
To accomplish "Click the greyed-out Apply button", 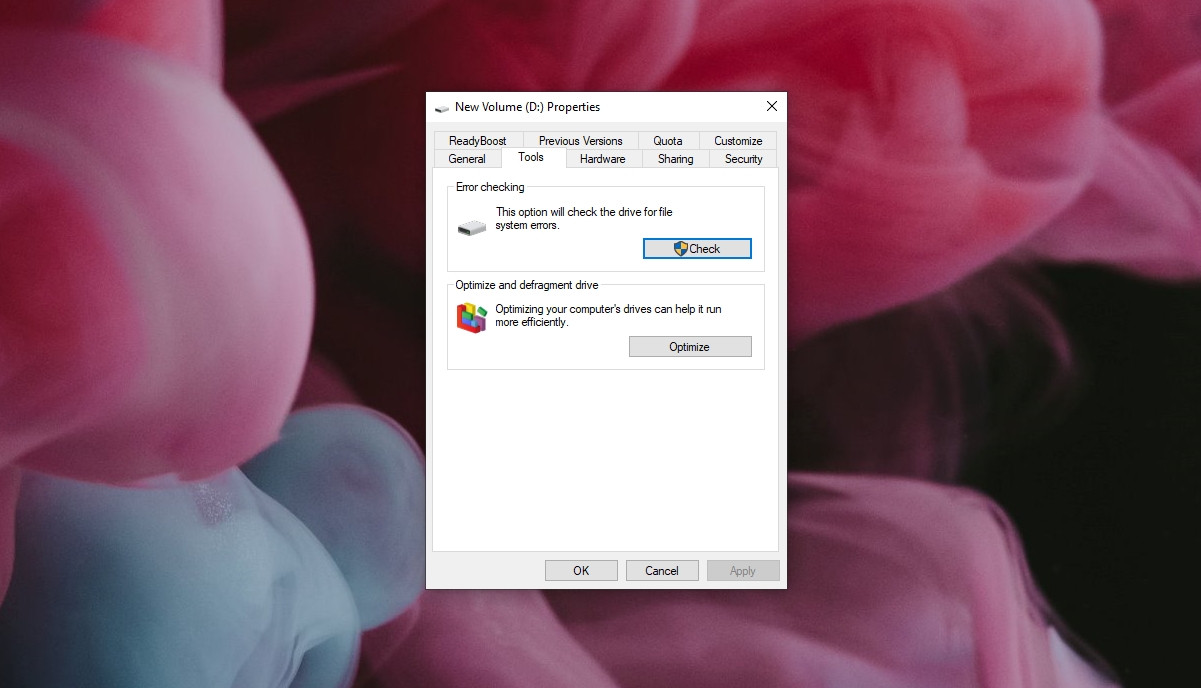I will click(743, 571).
